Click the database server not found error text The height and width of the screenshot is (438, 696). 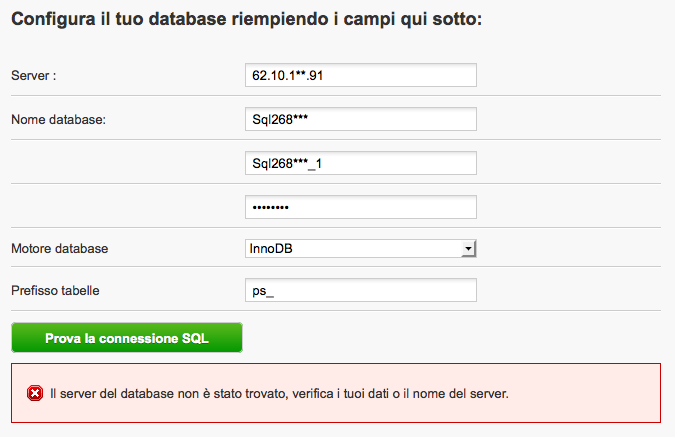(x=280, y=393)
